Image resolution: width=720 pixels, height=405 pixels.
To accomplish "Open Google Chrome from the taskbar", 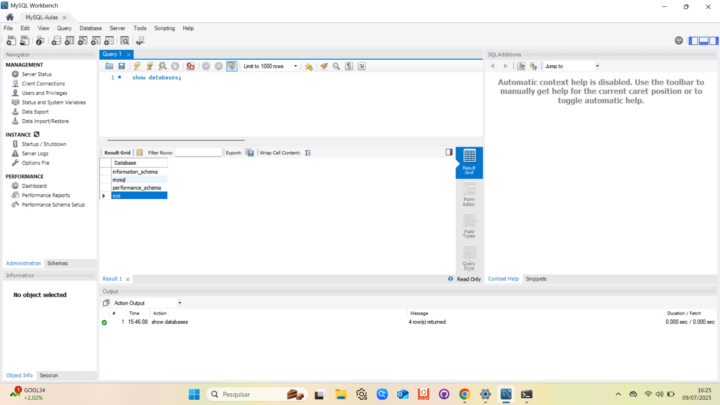I will [x=464, y=394].
